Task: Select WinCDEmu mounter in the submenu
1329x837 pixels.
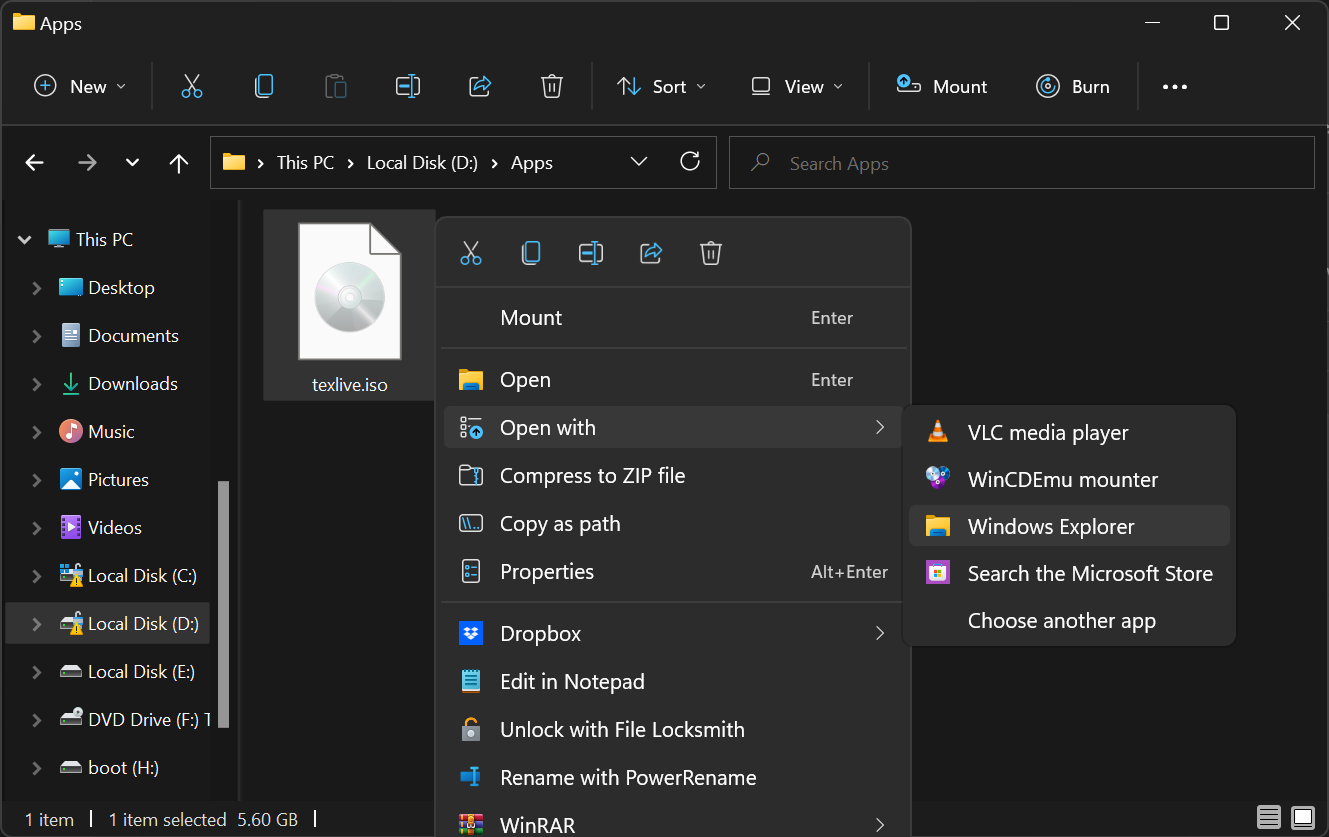Action: click(x=1062, y=479)
